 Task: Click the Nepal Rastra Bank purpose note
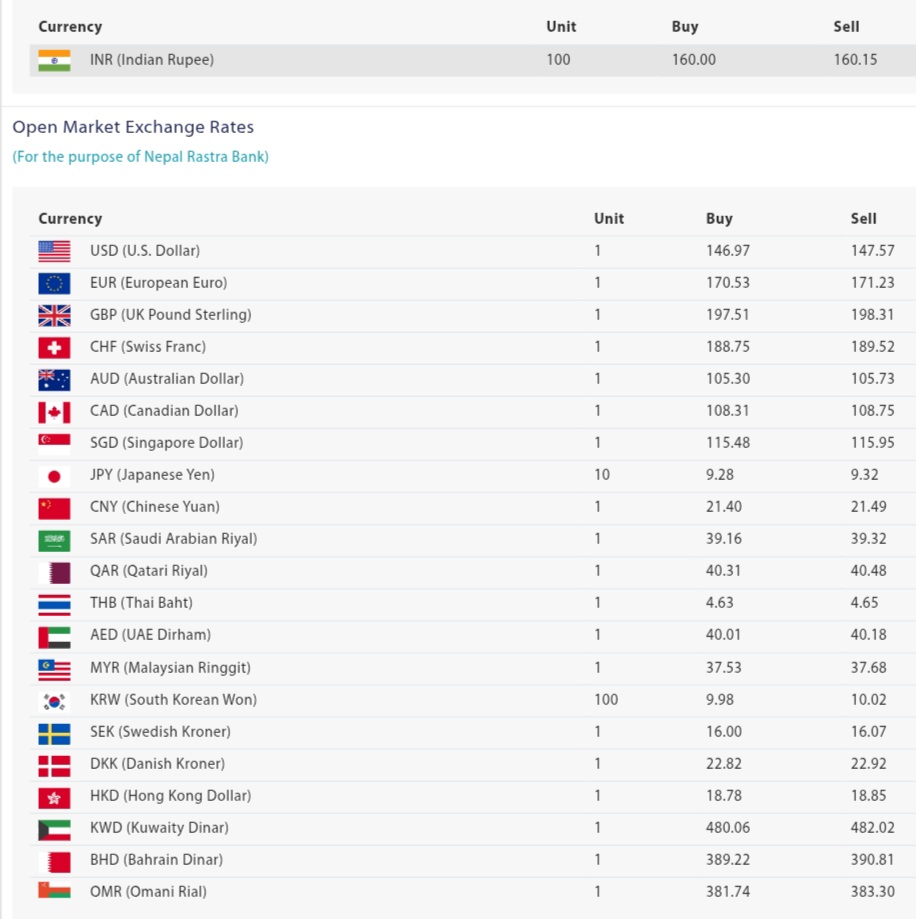pos(140,157)
